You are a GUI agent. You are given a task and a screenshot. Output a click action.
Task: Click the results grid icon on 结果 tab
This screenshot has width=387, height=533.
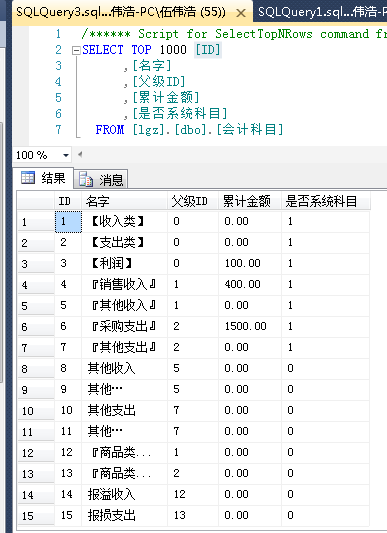28,177
